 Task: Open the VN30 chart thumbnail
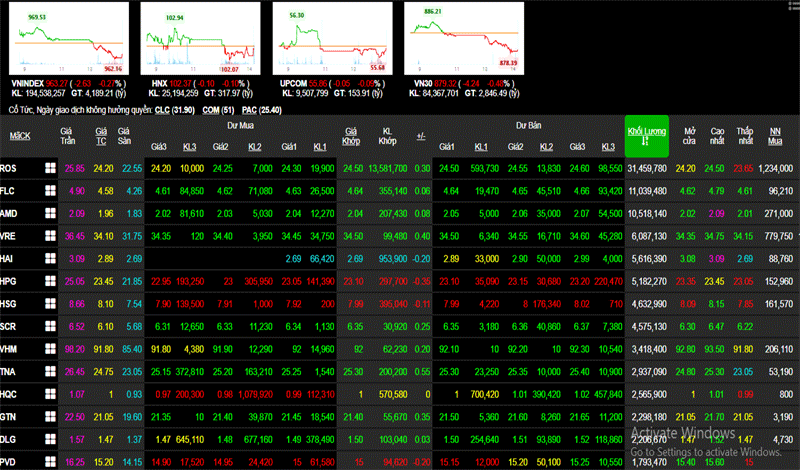click(x=464, y=38)
